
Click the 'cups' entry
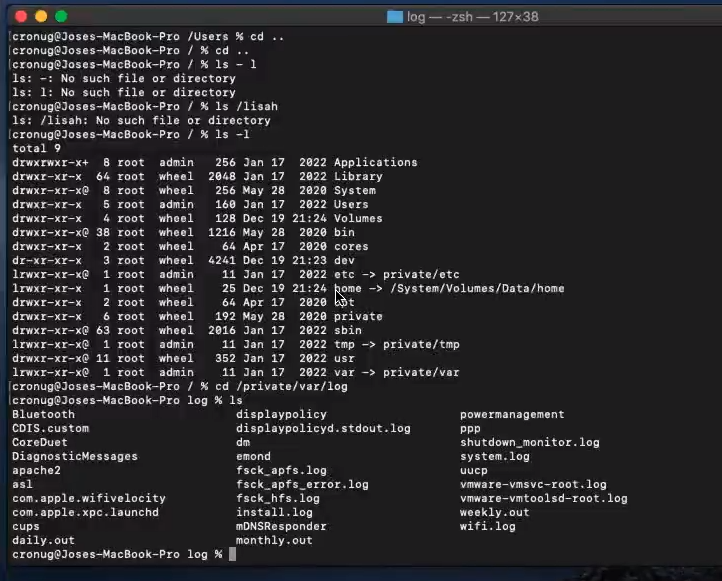pos(26,527)
